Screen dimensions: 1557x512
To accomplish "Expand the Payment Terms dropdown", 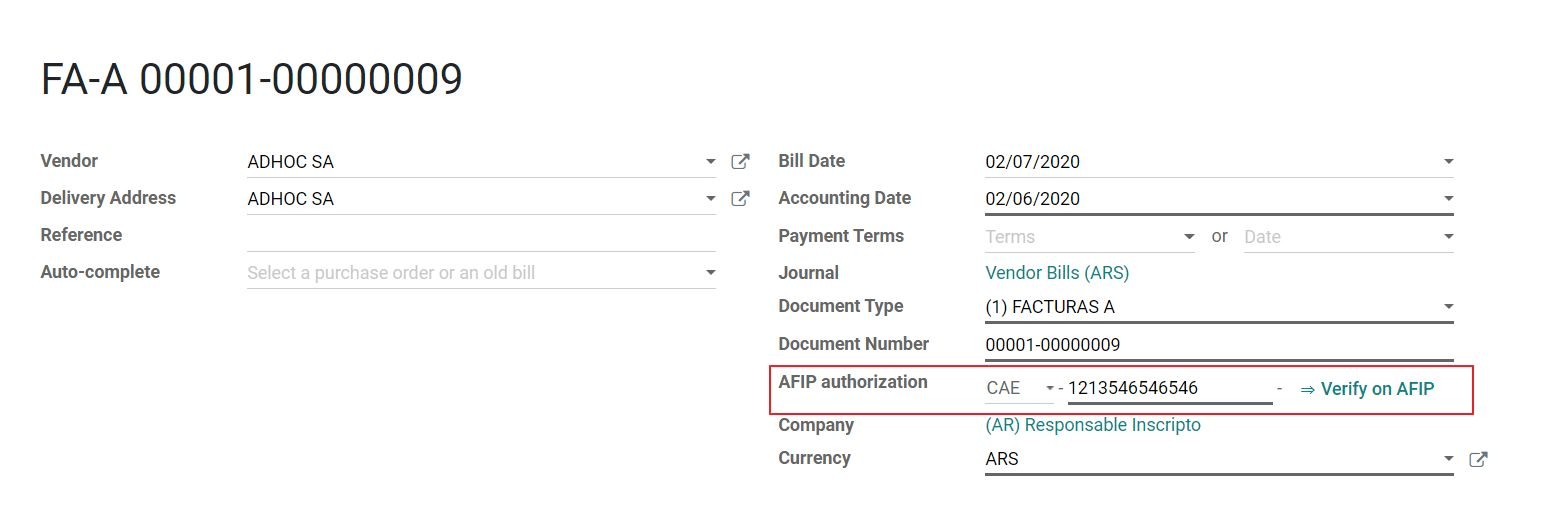I will [x=1189, y=237].
